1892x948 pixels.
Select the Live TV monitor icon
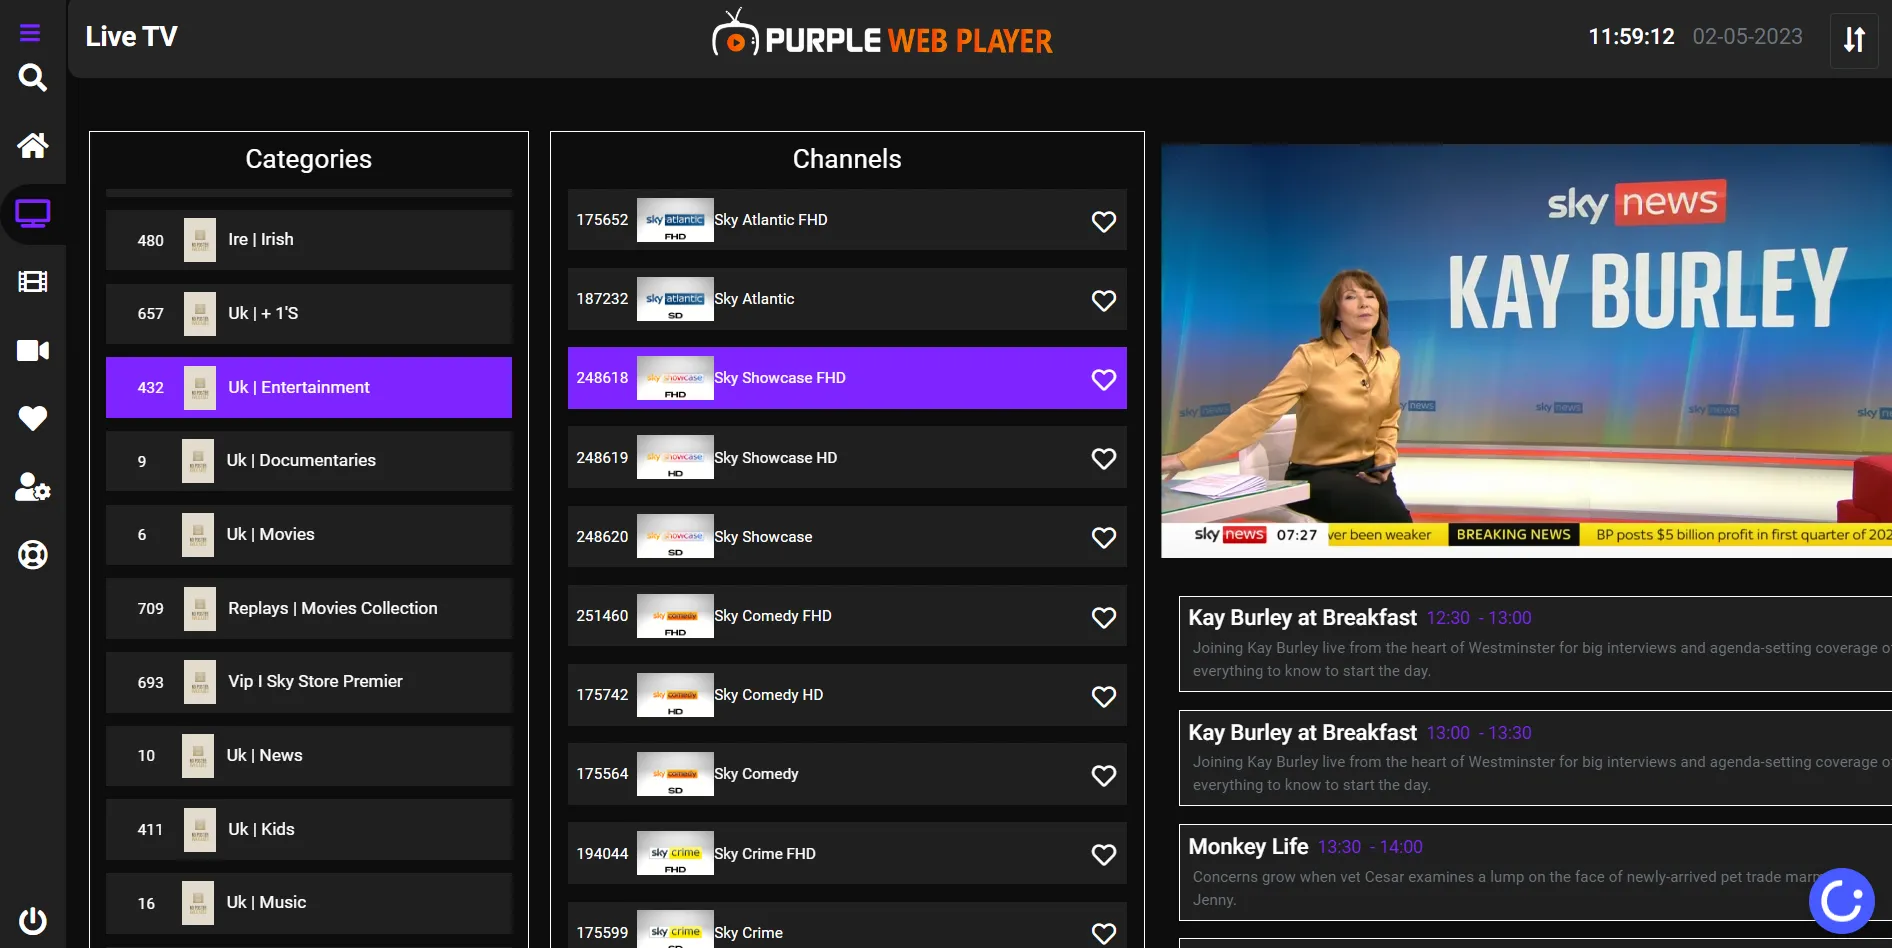click(33, 214)
